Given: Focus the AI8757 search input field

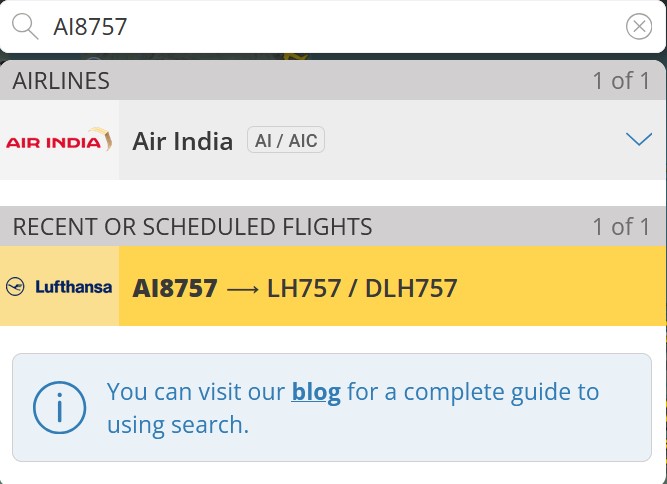Looking at the screenshot, I should click(330, 27).
